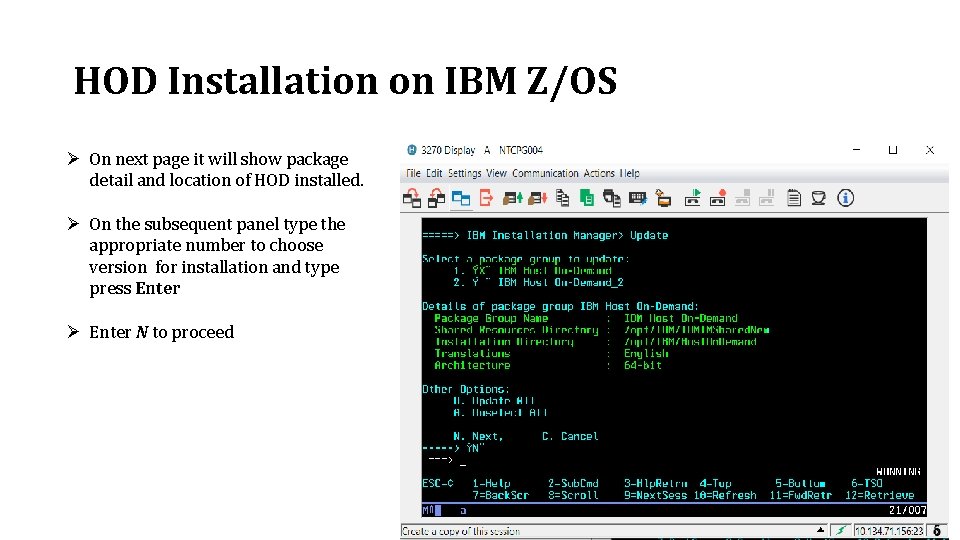Image resolution: width=960 pixels, height=540 pixels.
Task: Click the 1-Help function key label
Action: (x=491, y=483)
